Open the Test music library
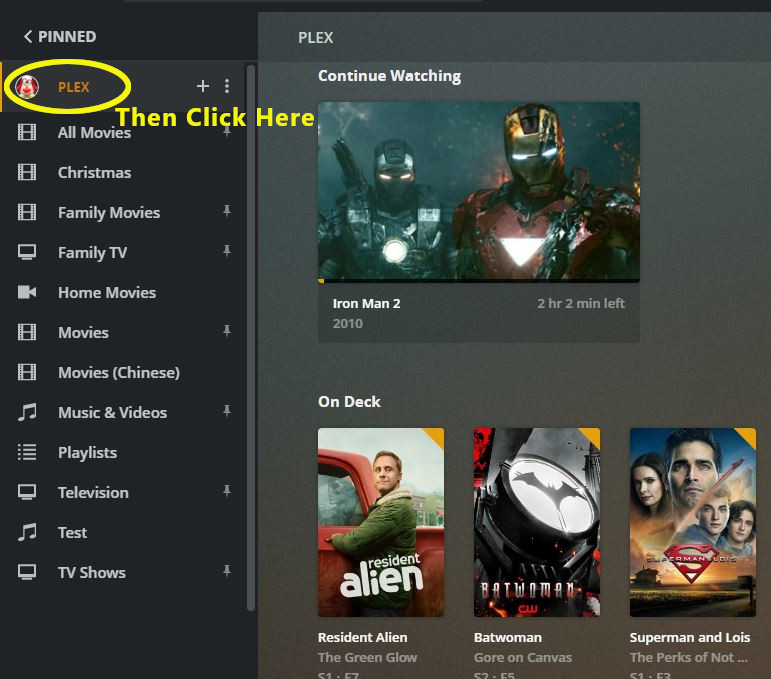Screen dimensions: 771x679 click(72, 532)
